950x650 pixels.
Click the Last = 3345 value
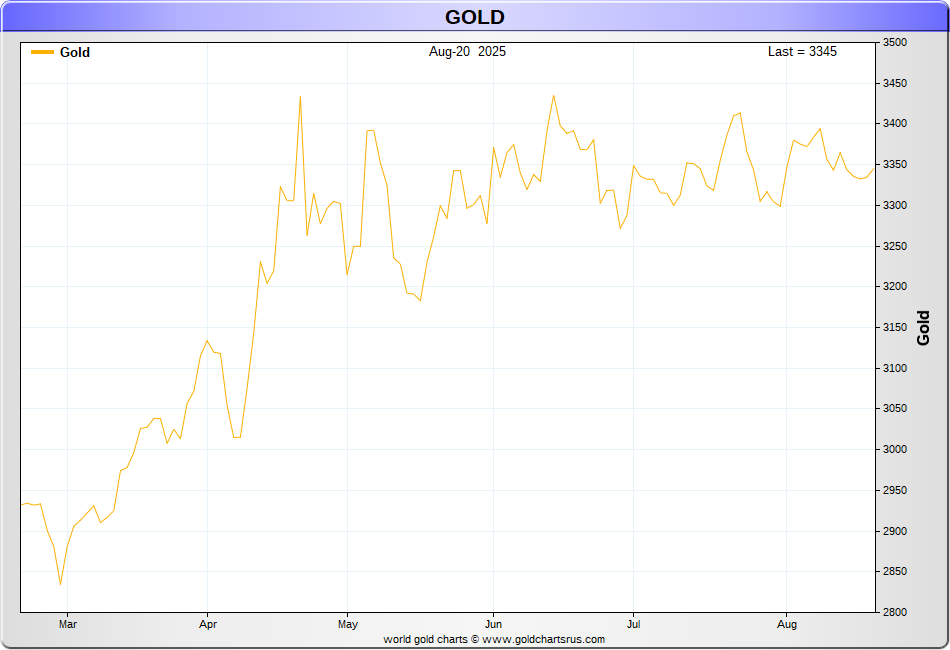point(802,51)
